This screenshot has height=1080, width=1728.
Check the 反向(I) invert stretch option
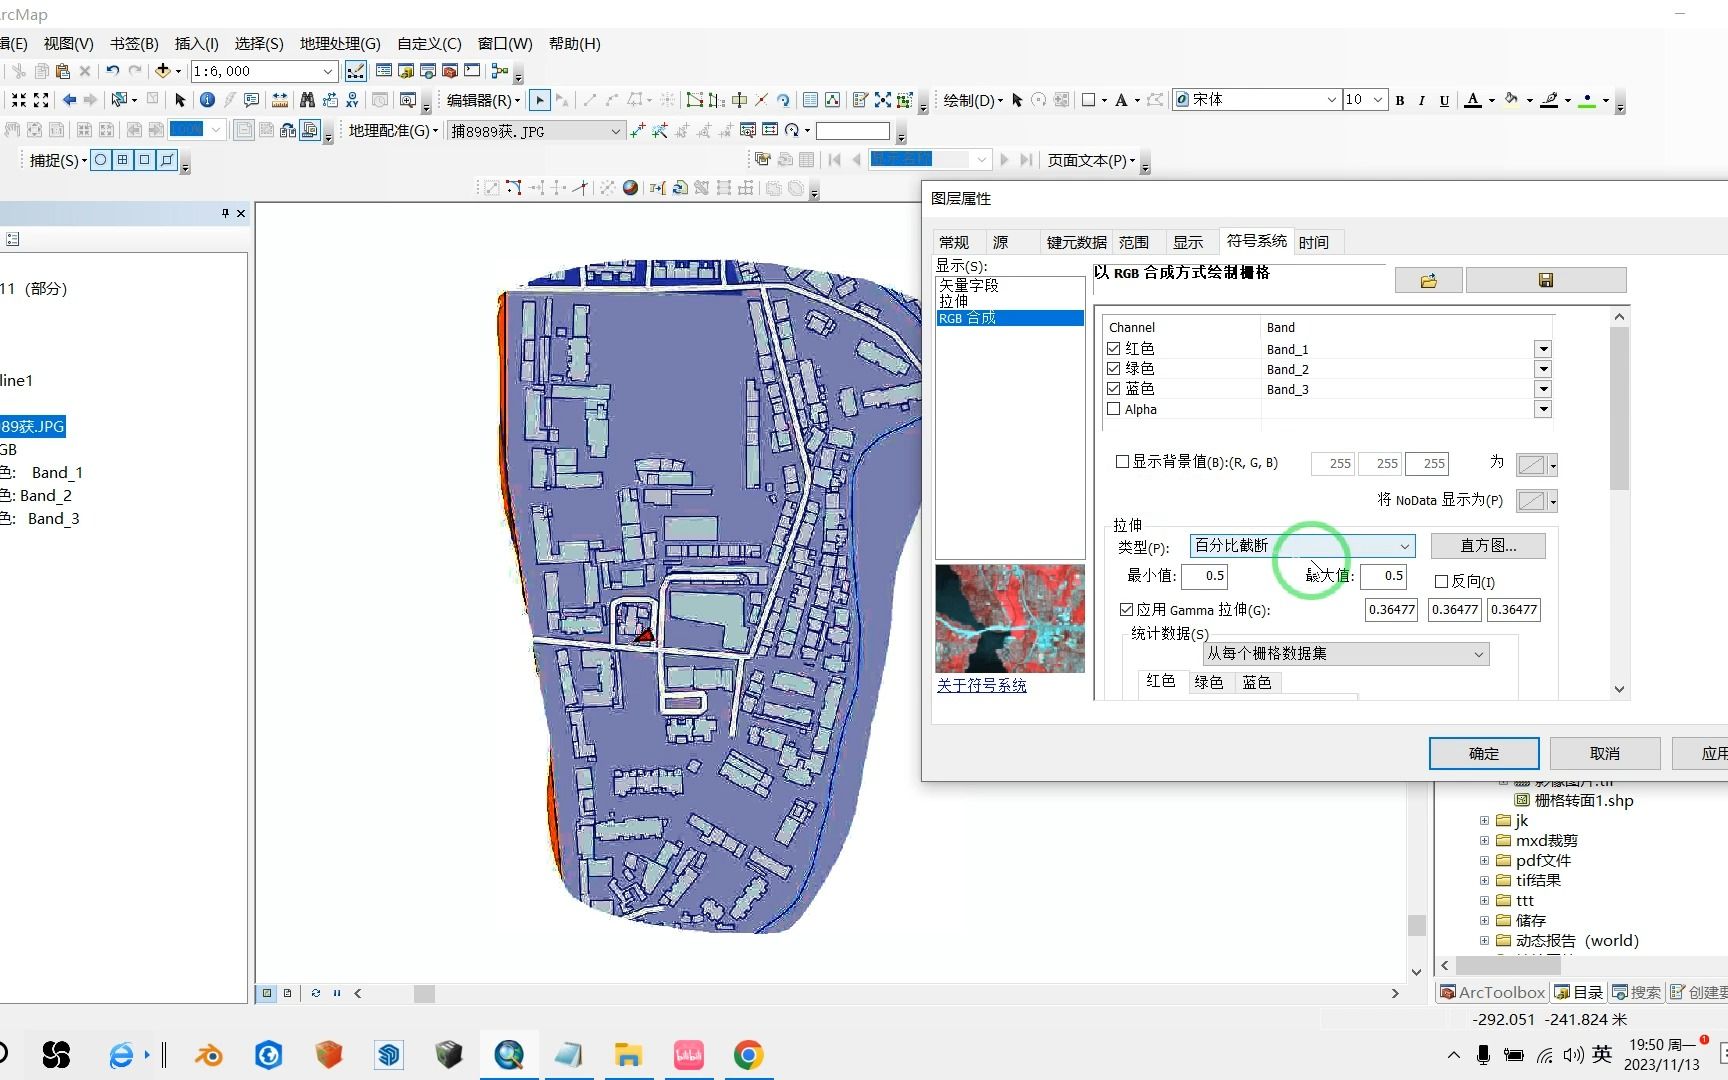[1441, 581]
